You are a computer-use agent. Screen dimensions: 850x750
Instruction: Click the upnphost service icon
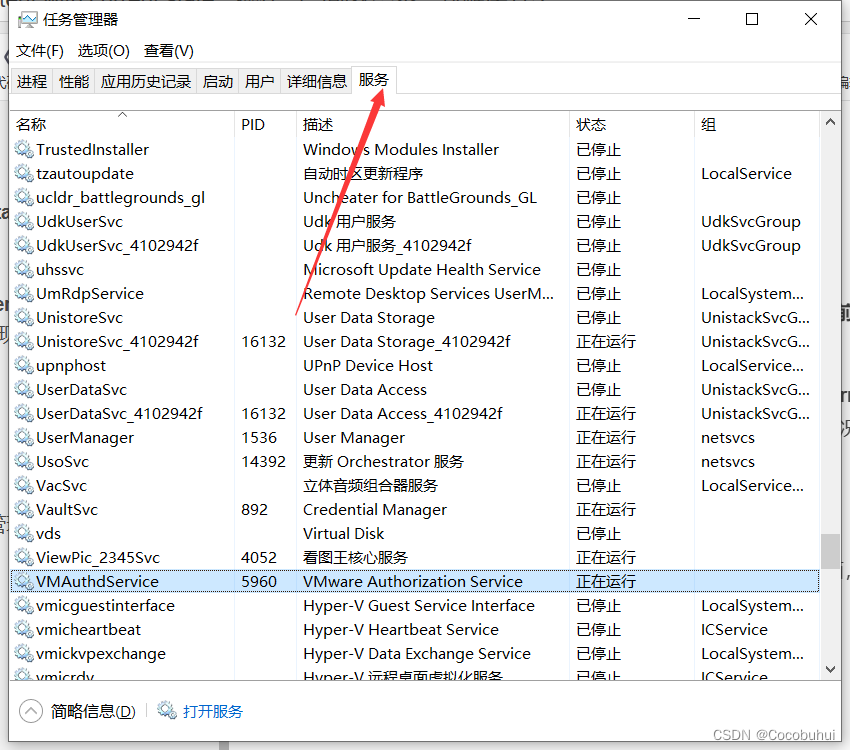click(x=22, y=365)
